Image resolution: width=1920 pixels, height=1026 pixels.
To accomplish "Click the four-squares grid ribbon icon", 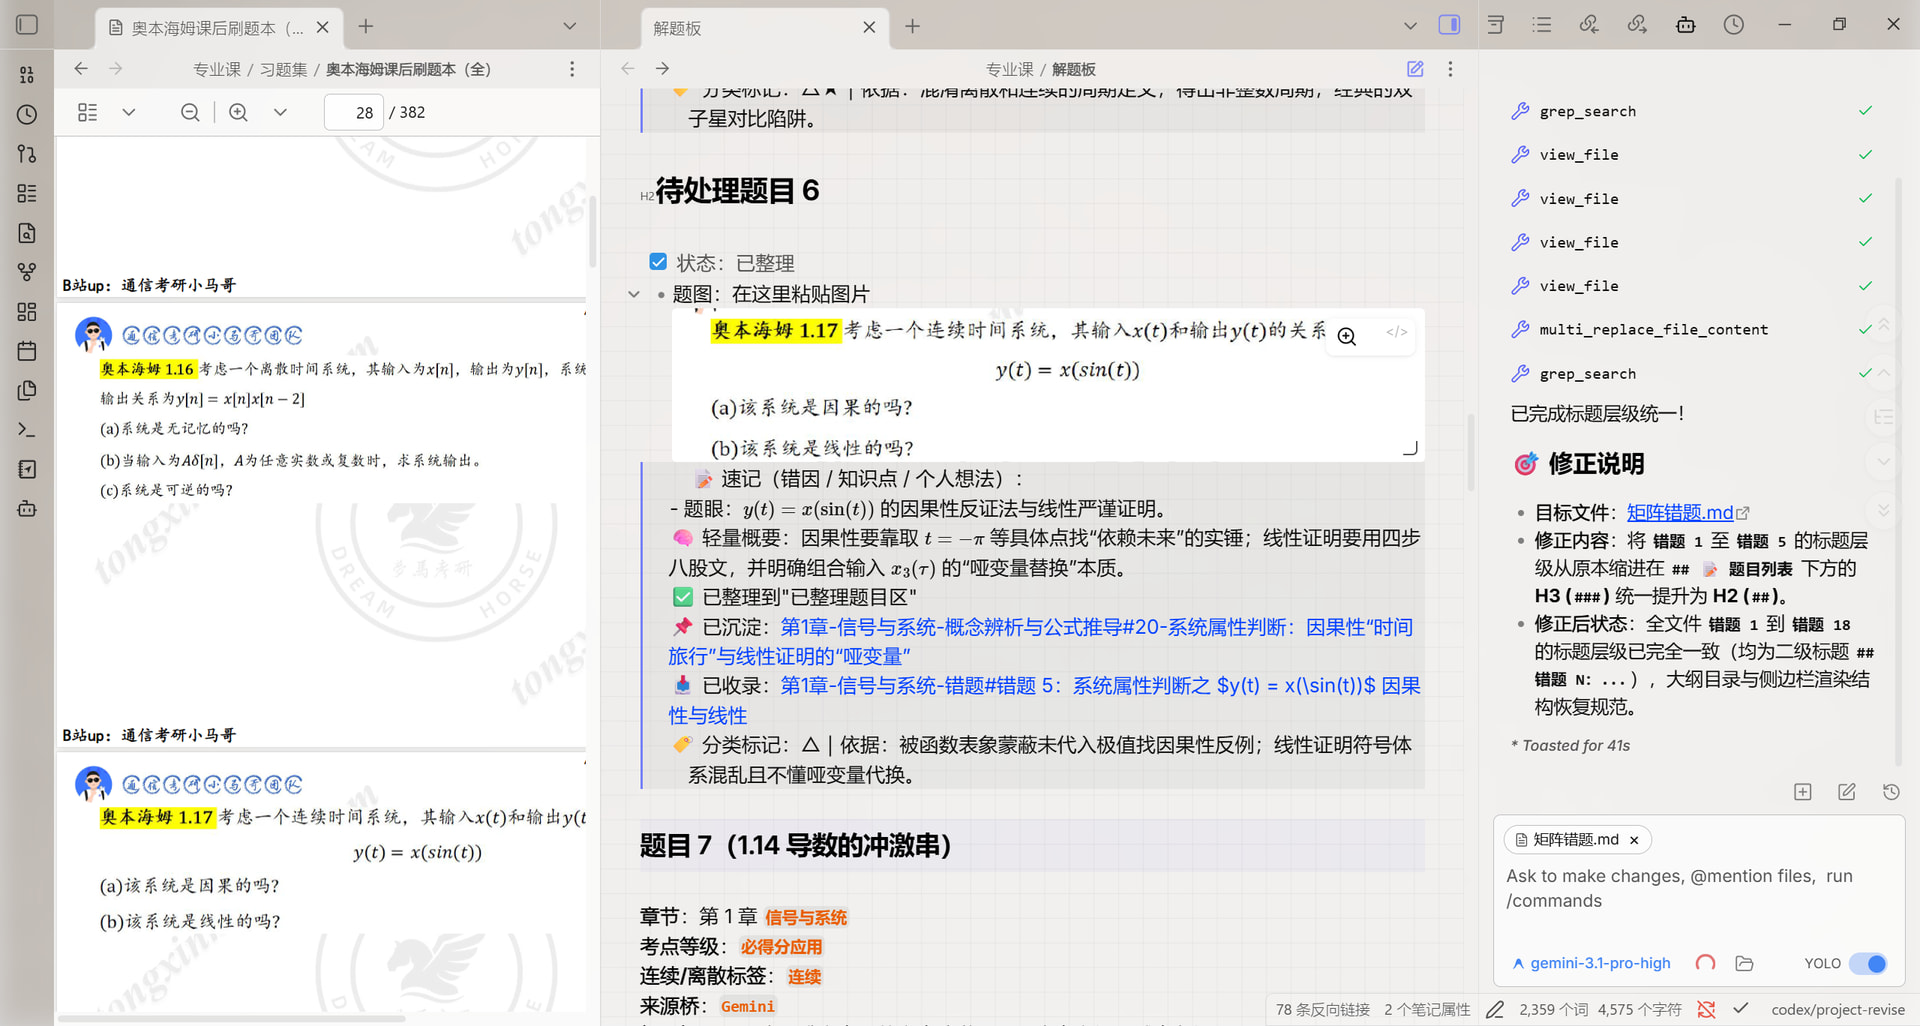I will coord(27,312).
